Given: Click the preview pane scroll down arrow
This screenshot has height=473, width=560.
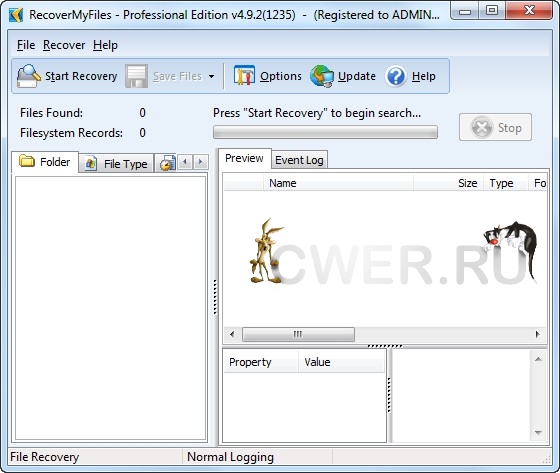Looking at the screenshot, I should point(539,432).
